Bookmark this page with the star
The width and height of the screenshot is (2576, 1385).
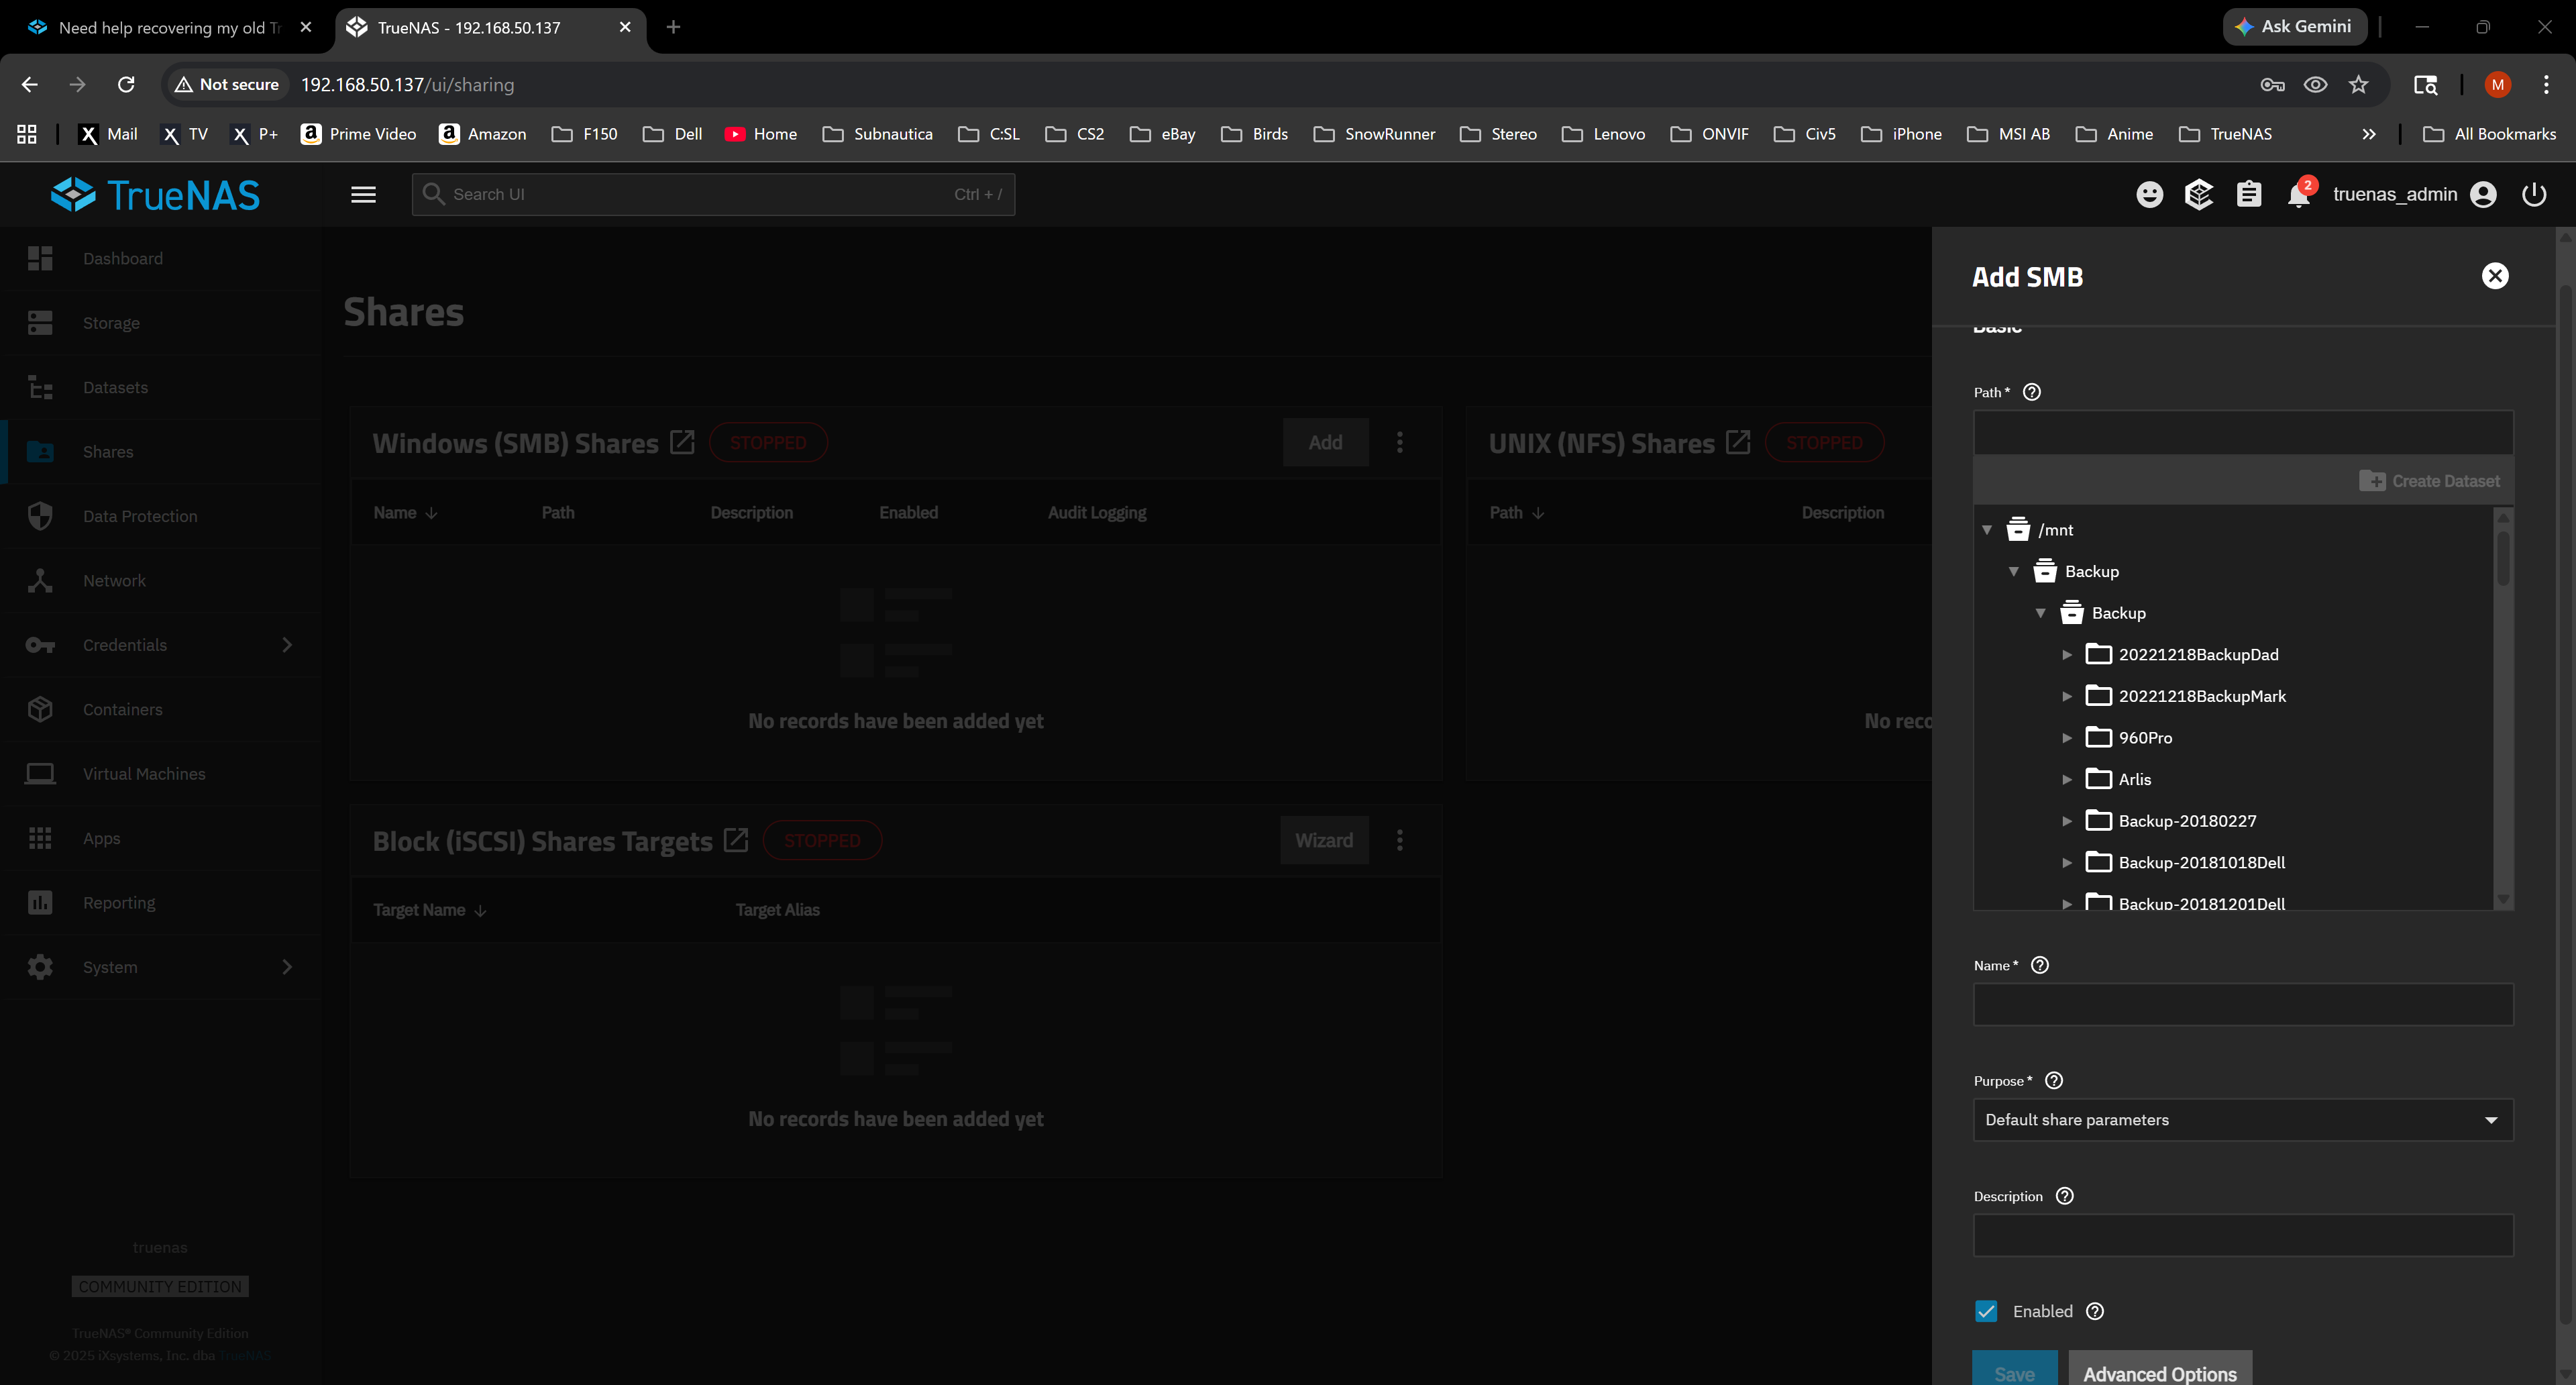point(2358,84)
